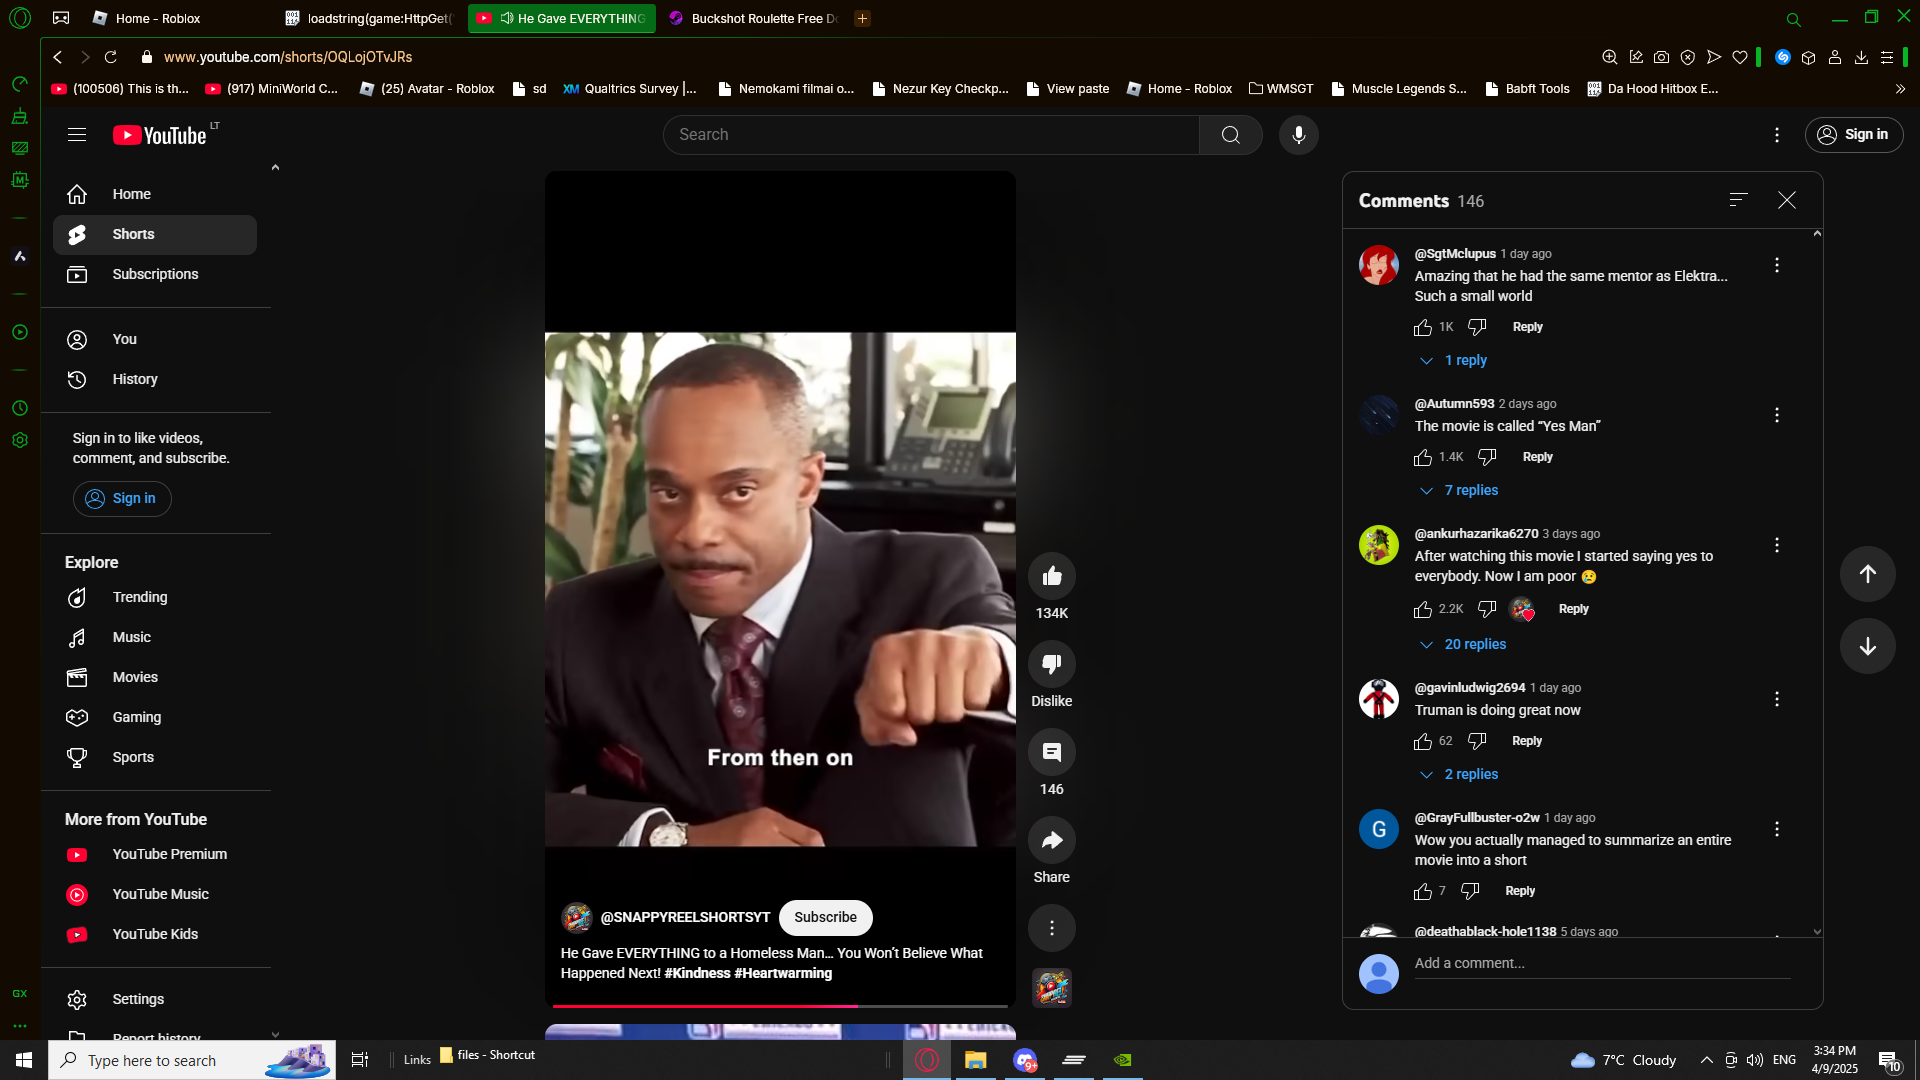The height and width of the screenshot is (1080, 1920).
Task: Select Home in the YouTube sidebar
Action: point(155,194)
